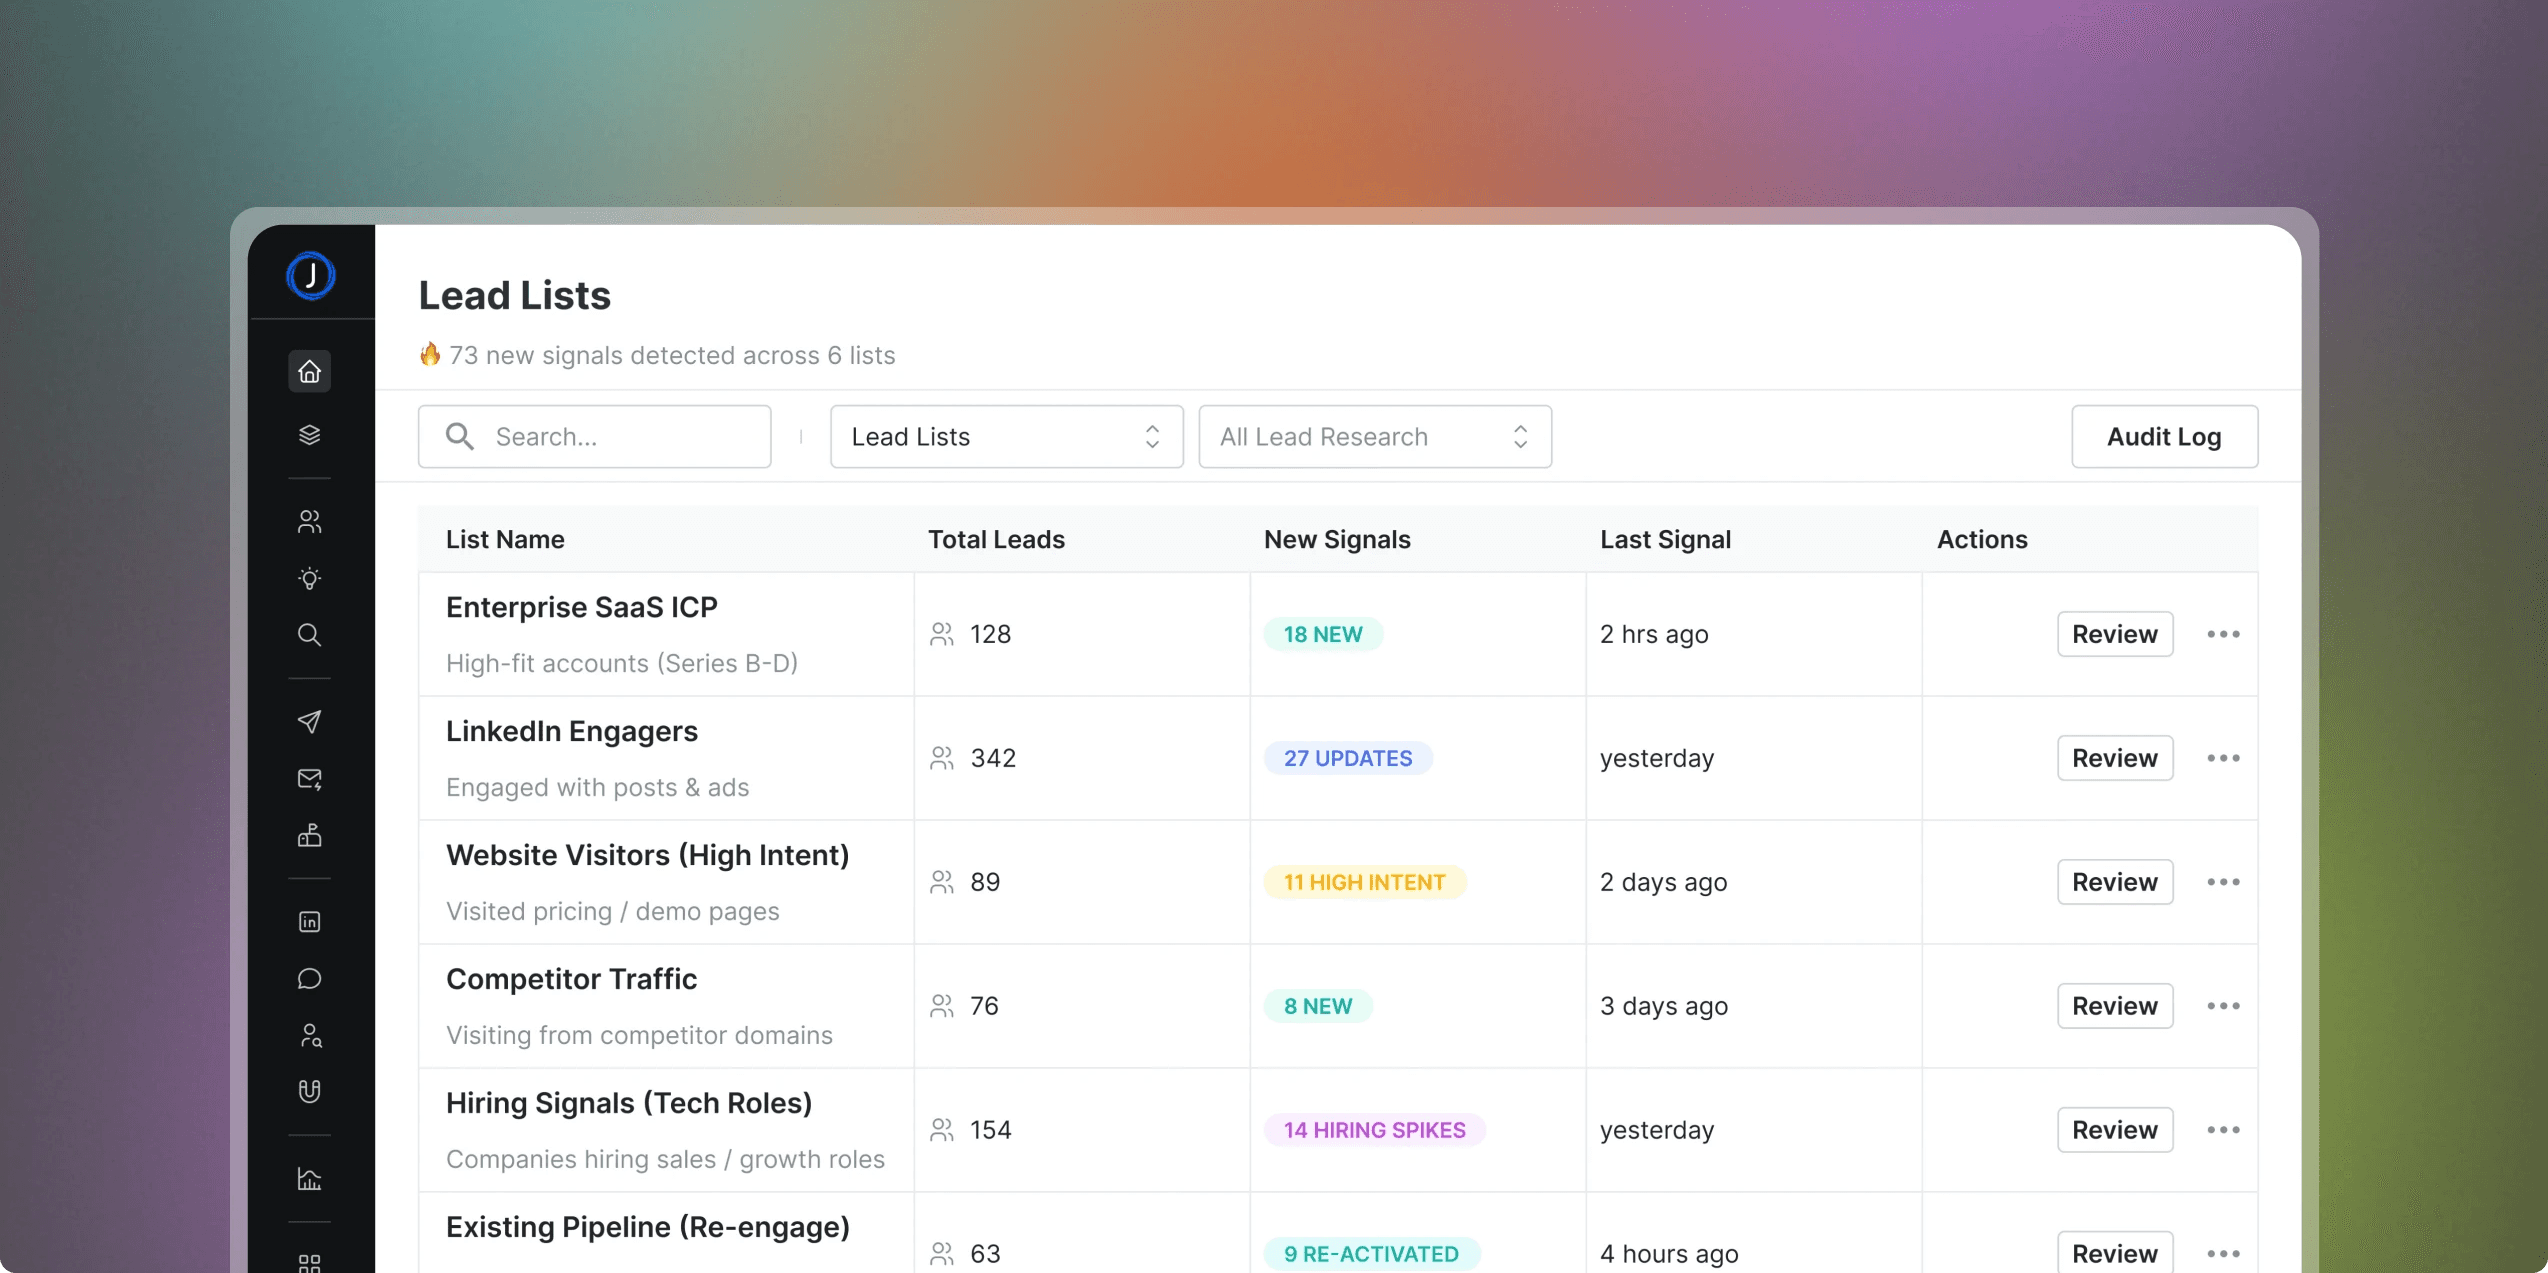
Task: Open the paper plane send icon
Action: 309,721
